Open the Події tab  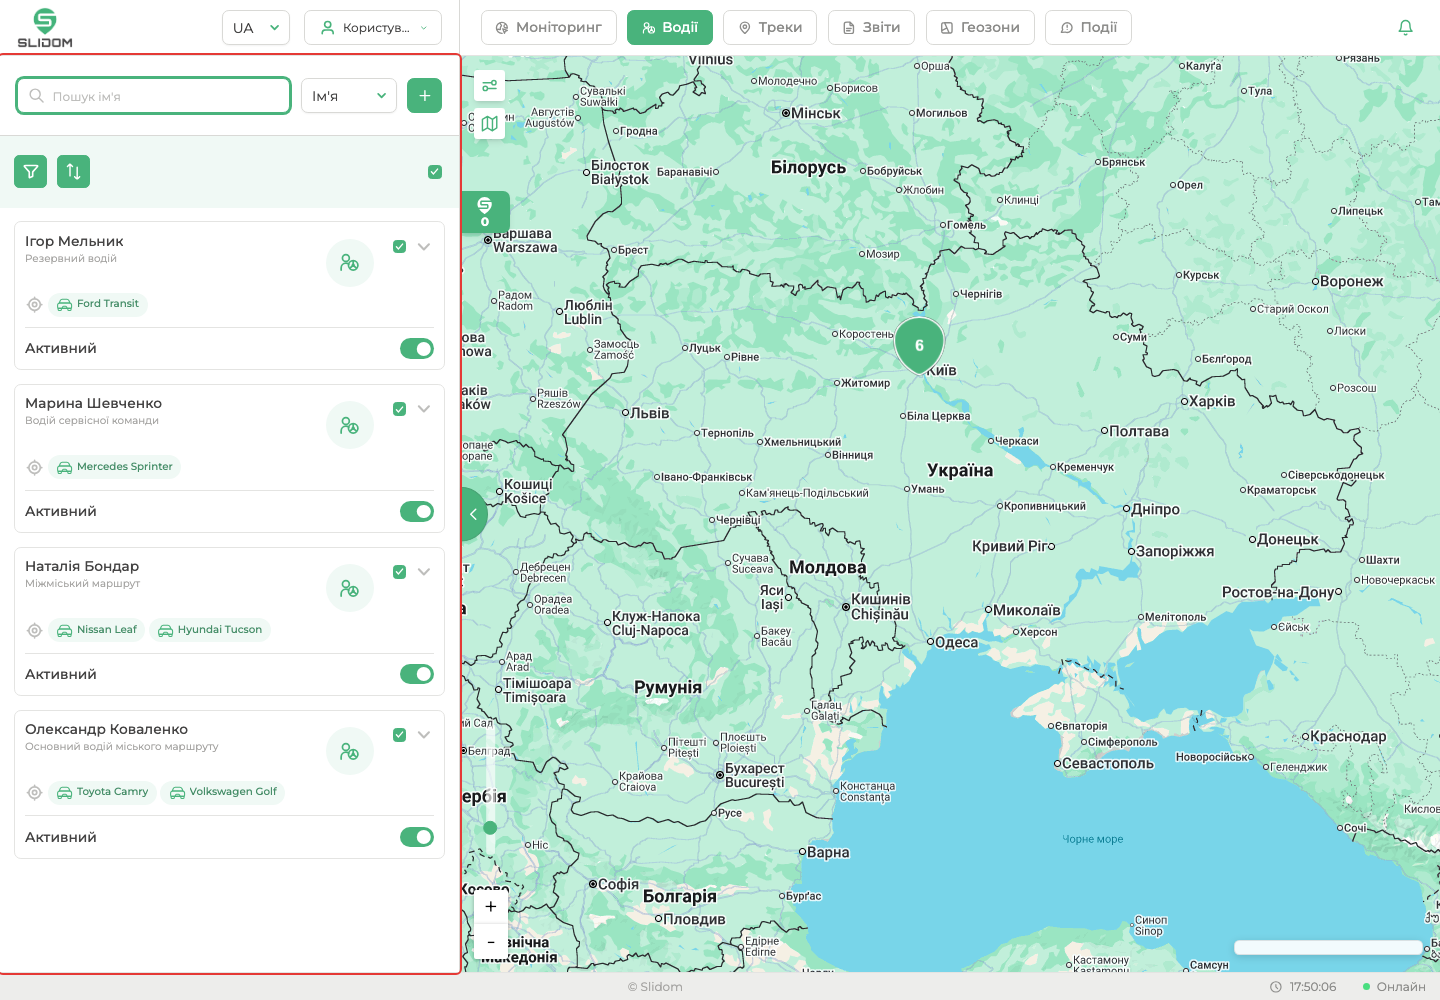(x=1088, y=28)
